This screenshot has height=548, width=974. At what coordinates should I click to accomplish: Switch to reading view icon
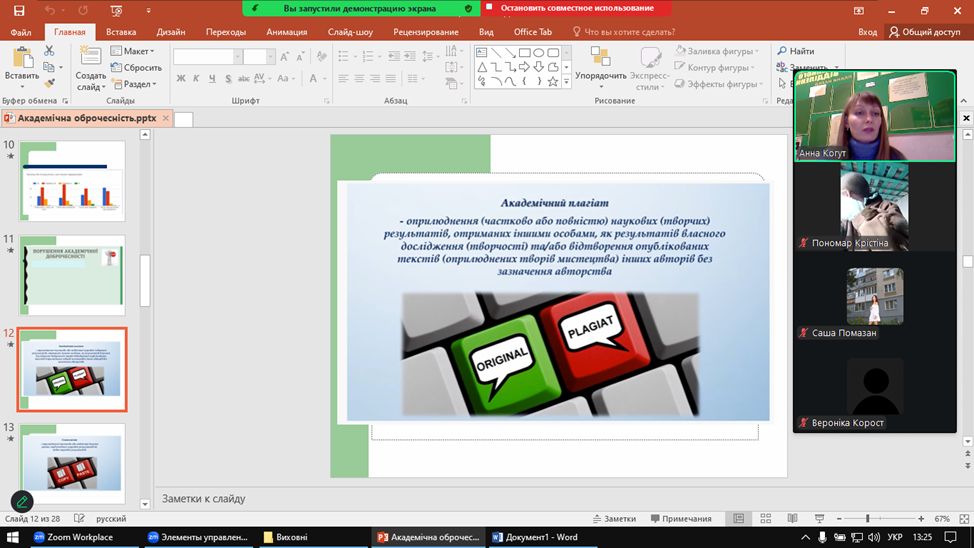[790, 519]
